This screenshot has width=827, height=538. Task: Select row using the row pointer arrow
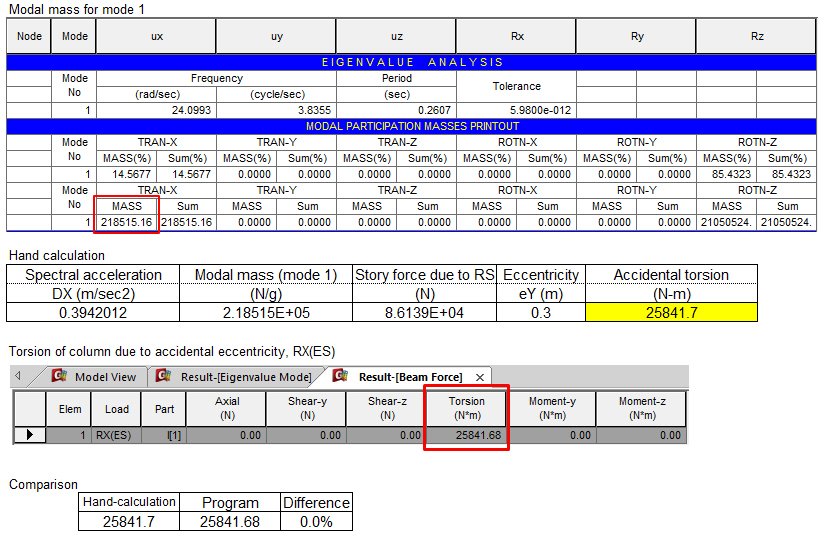[x=30, y=435]
